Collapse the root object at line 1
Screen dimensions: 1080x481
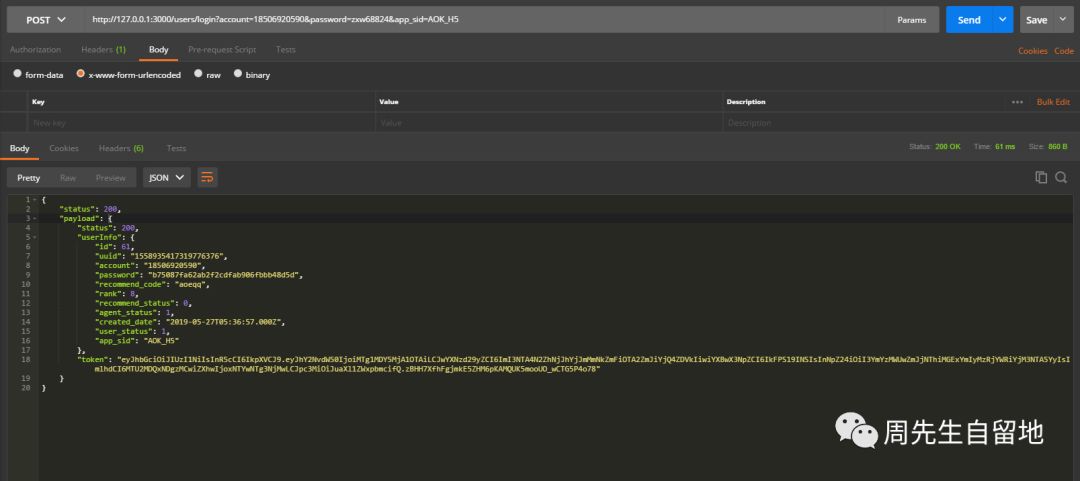point(34,200)
